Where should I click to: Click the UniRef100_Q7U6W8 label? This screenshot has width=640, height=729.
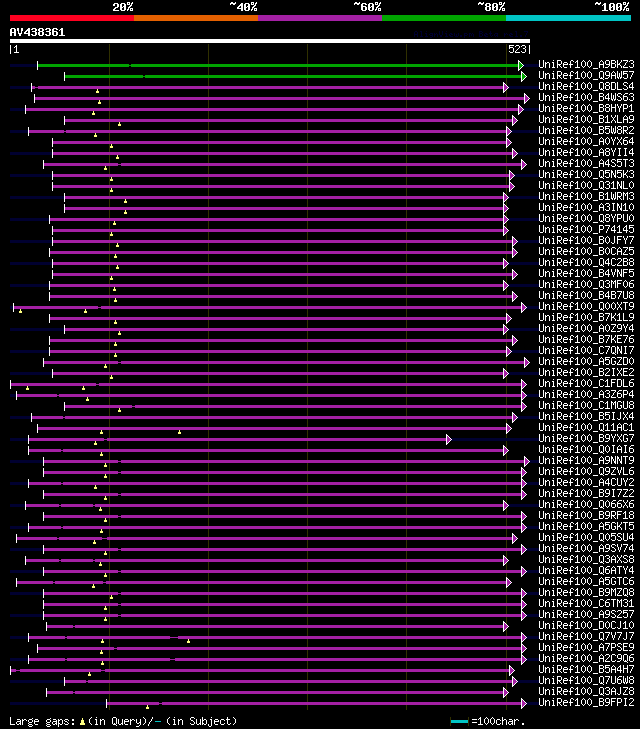click(586, 680)
